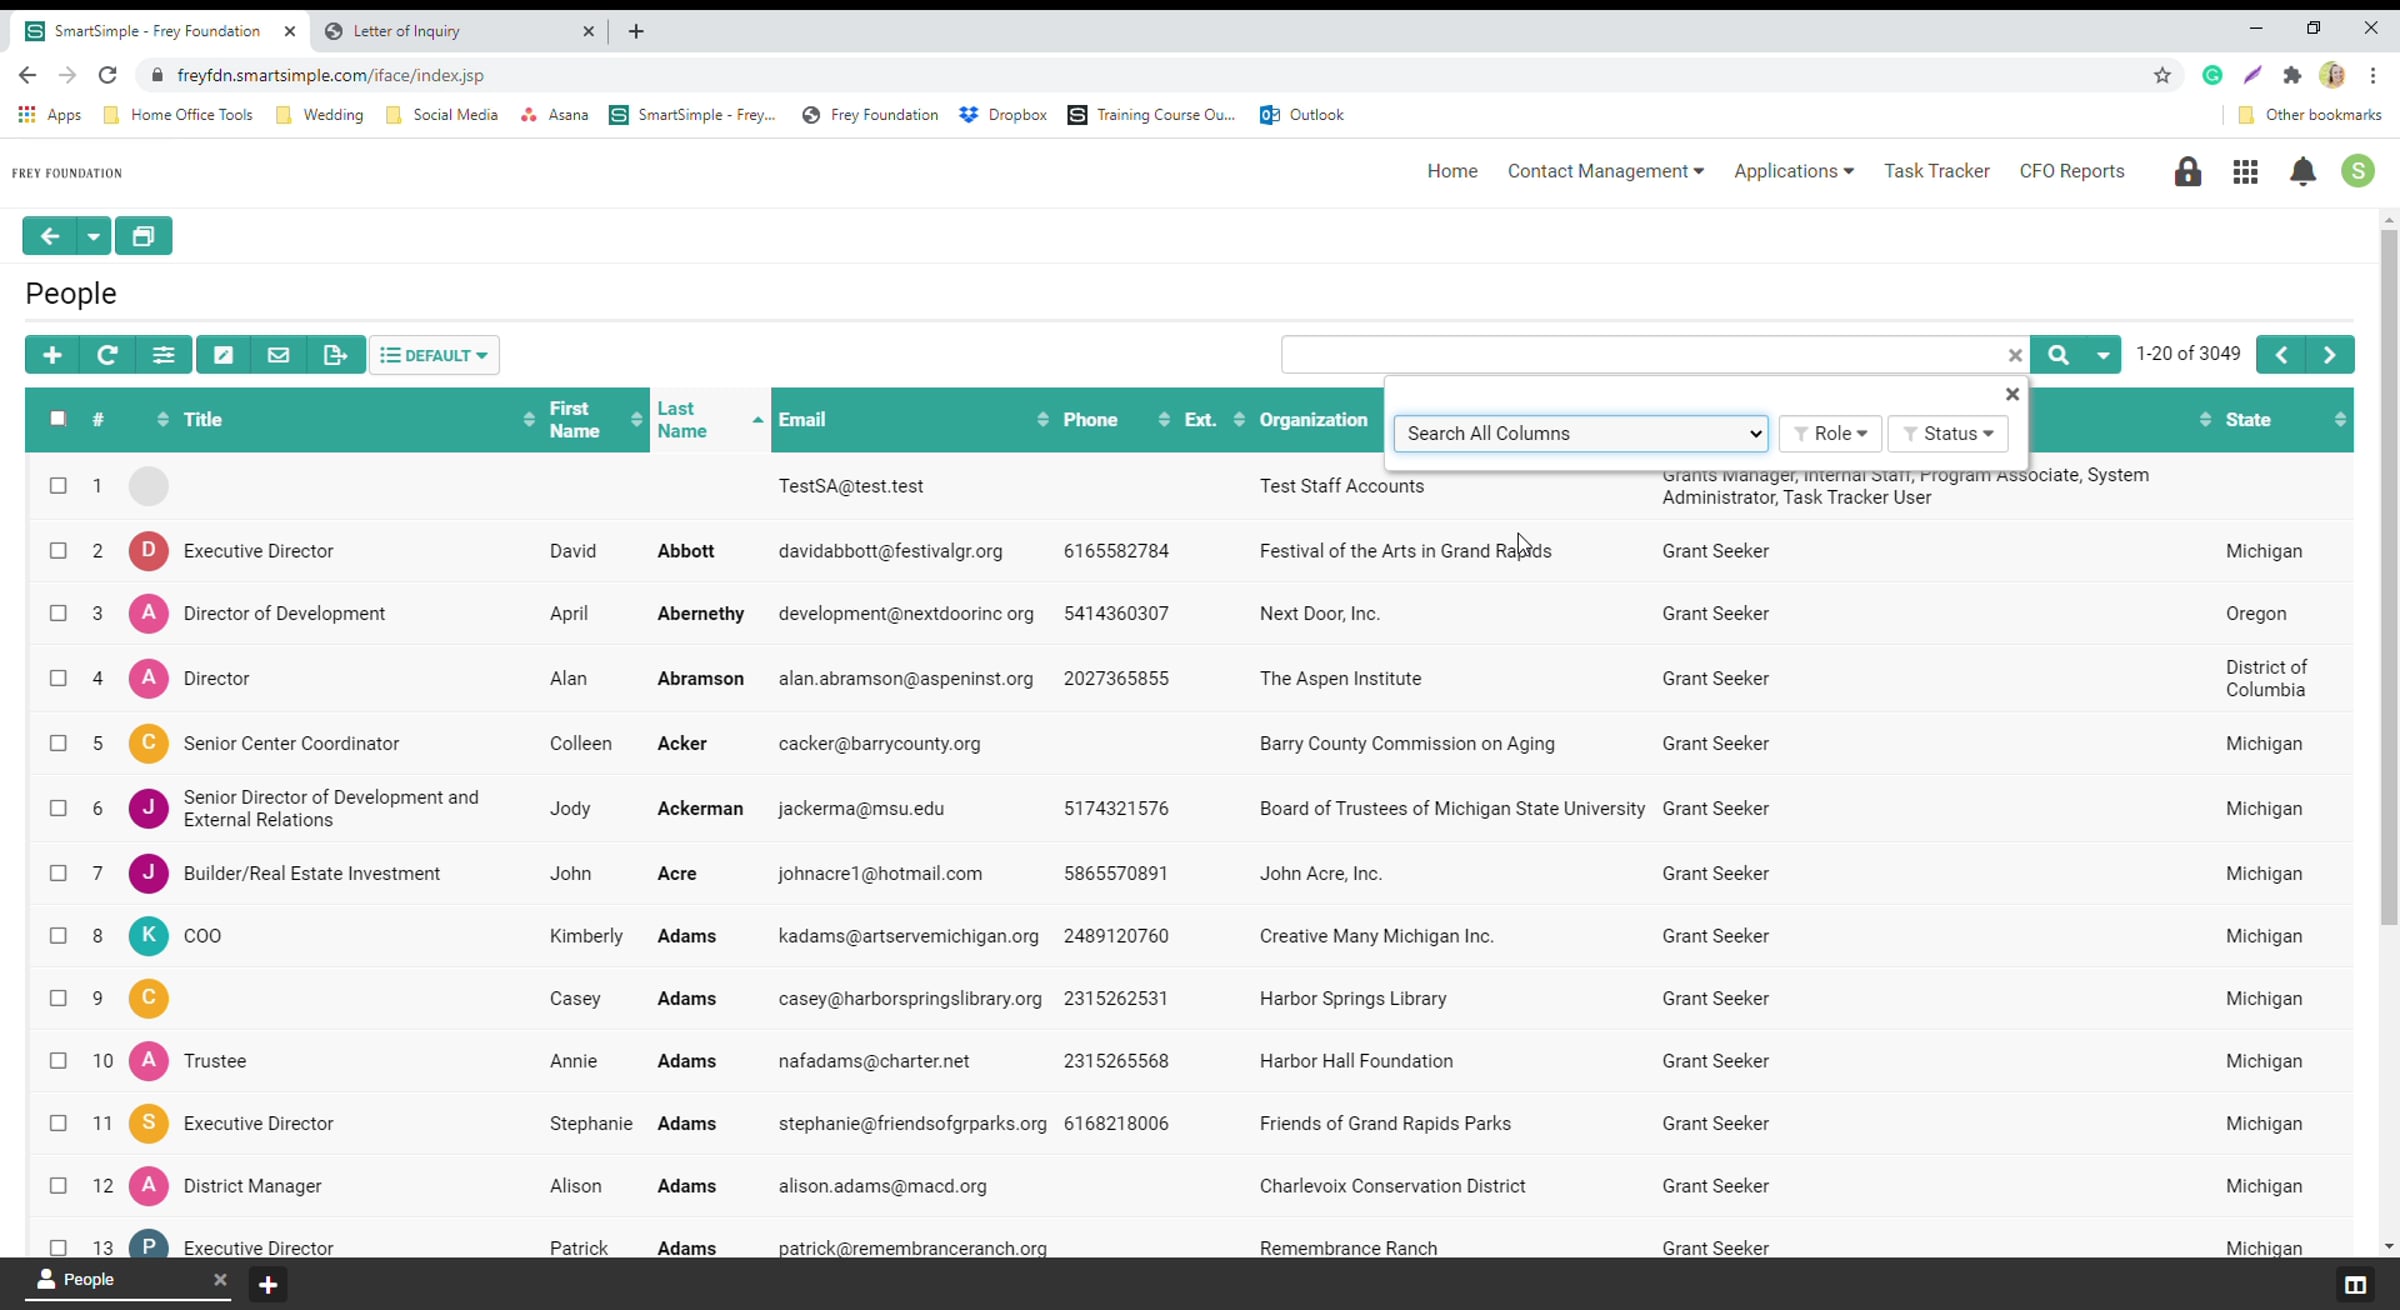Expand the Status filter dropdown
Viewport: 2400px width, 1310px height.
pos(1948,433)
